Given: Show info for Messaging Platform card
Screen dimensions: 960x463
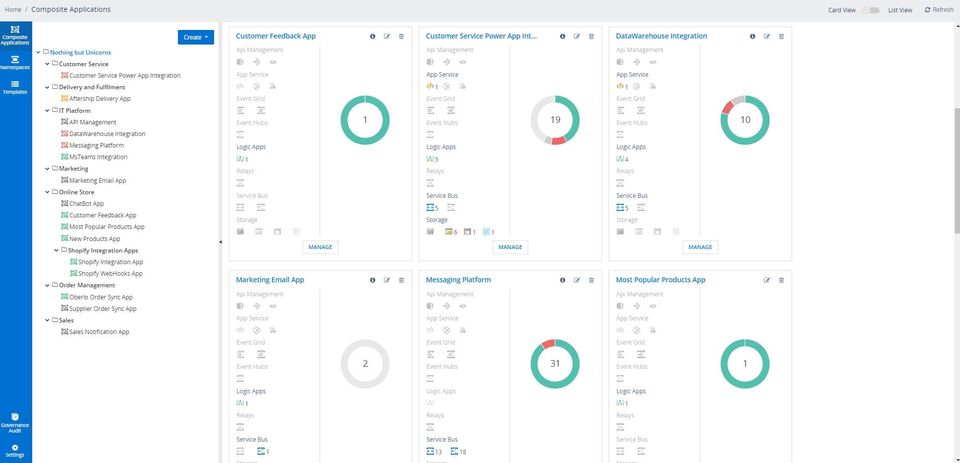Looking at the screenshot, I should coord(562,280).
